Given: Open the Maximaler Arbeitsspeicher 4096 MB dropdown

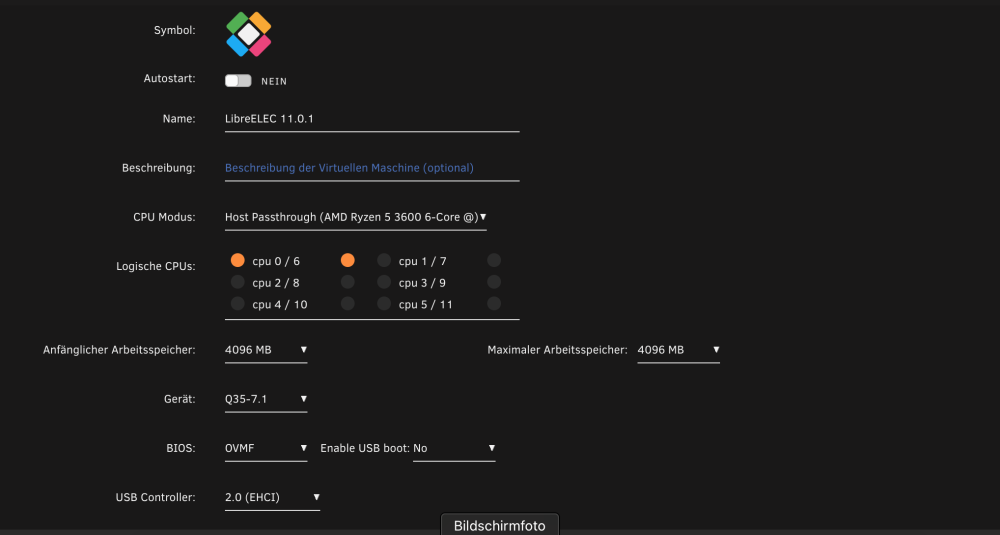Looking at the screenshot, I should [x=679, y=350].
